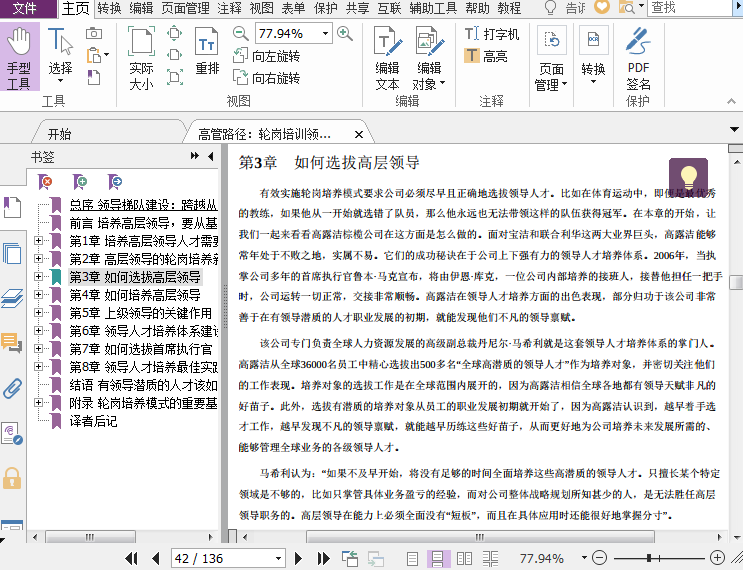The image size is (743, 570).
Task: Expand all bookmarks double-arrow icon
Action: pyautogui.click(x=194, y=156)
